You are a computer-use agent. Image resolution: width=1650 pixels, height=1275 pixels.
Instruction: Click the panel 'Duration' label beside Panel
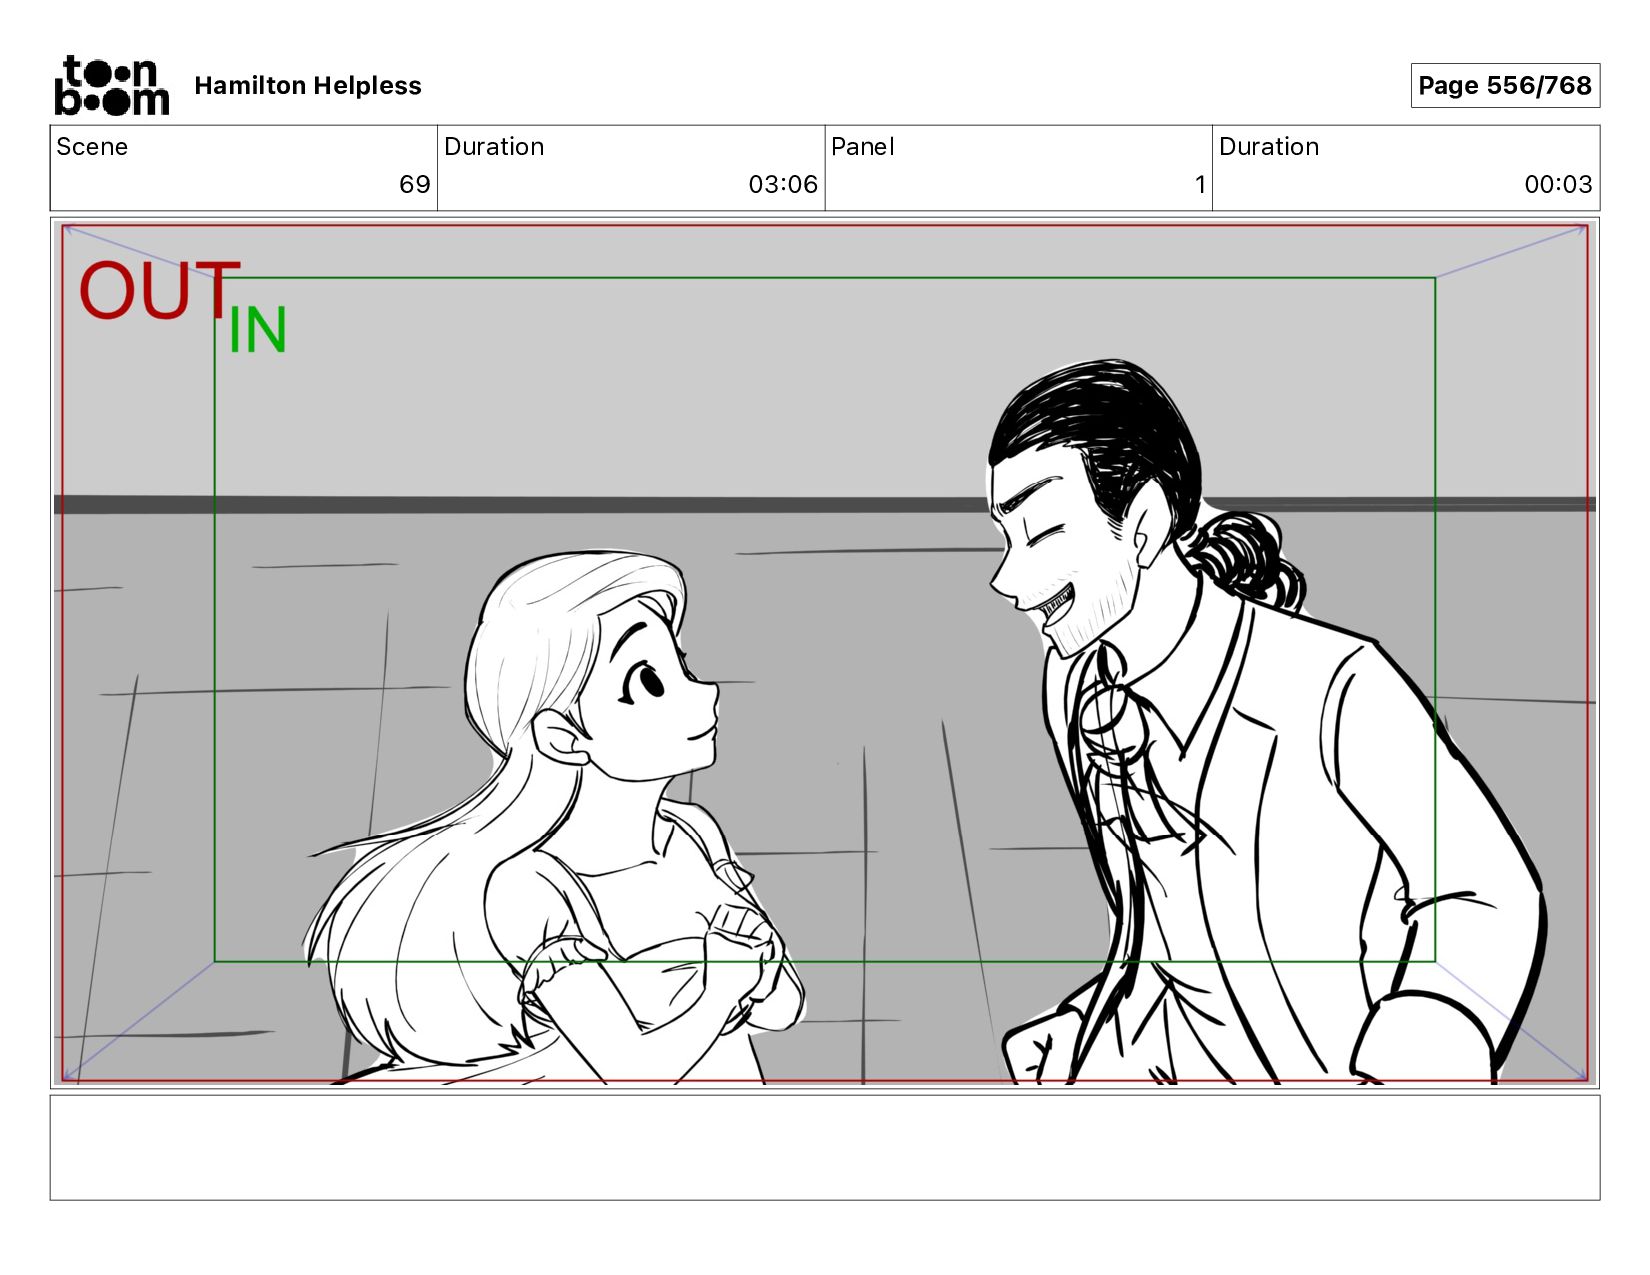click(x=1269, y=147)
